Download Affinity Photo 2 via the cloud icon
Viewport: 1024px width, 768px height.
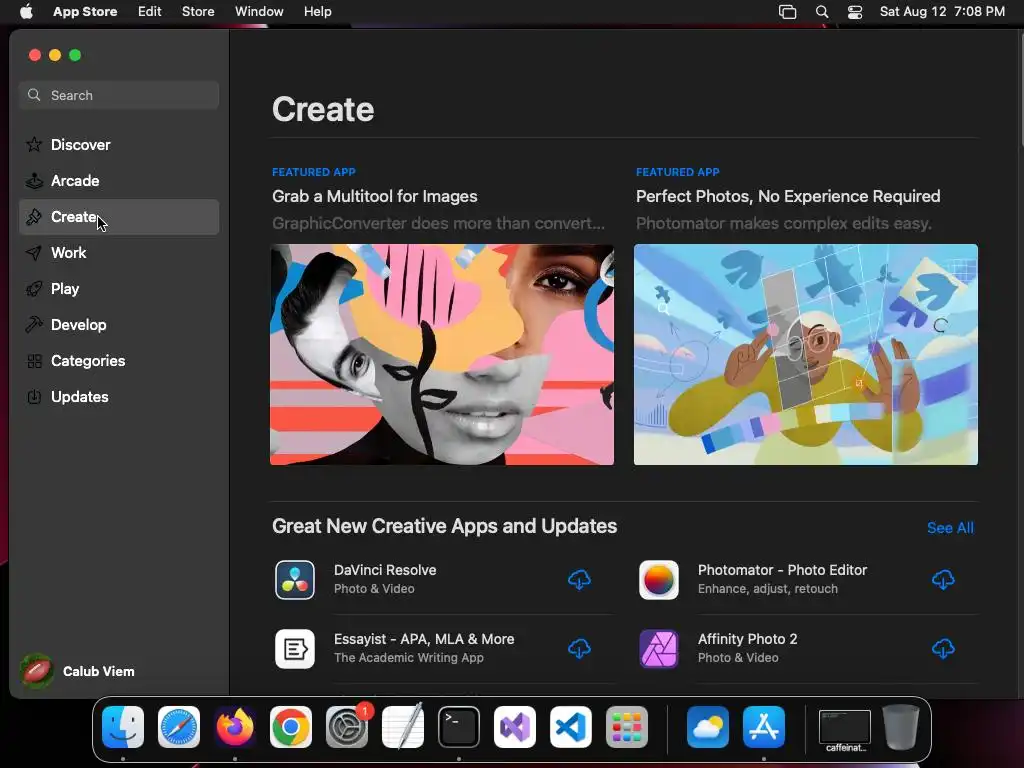(x=943, y=648)
